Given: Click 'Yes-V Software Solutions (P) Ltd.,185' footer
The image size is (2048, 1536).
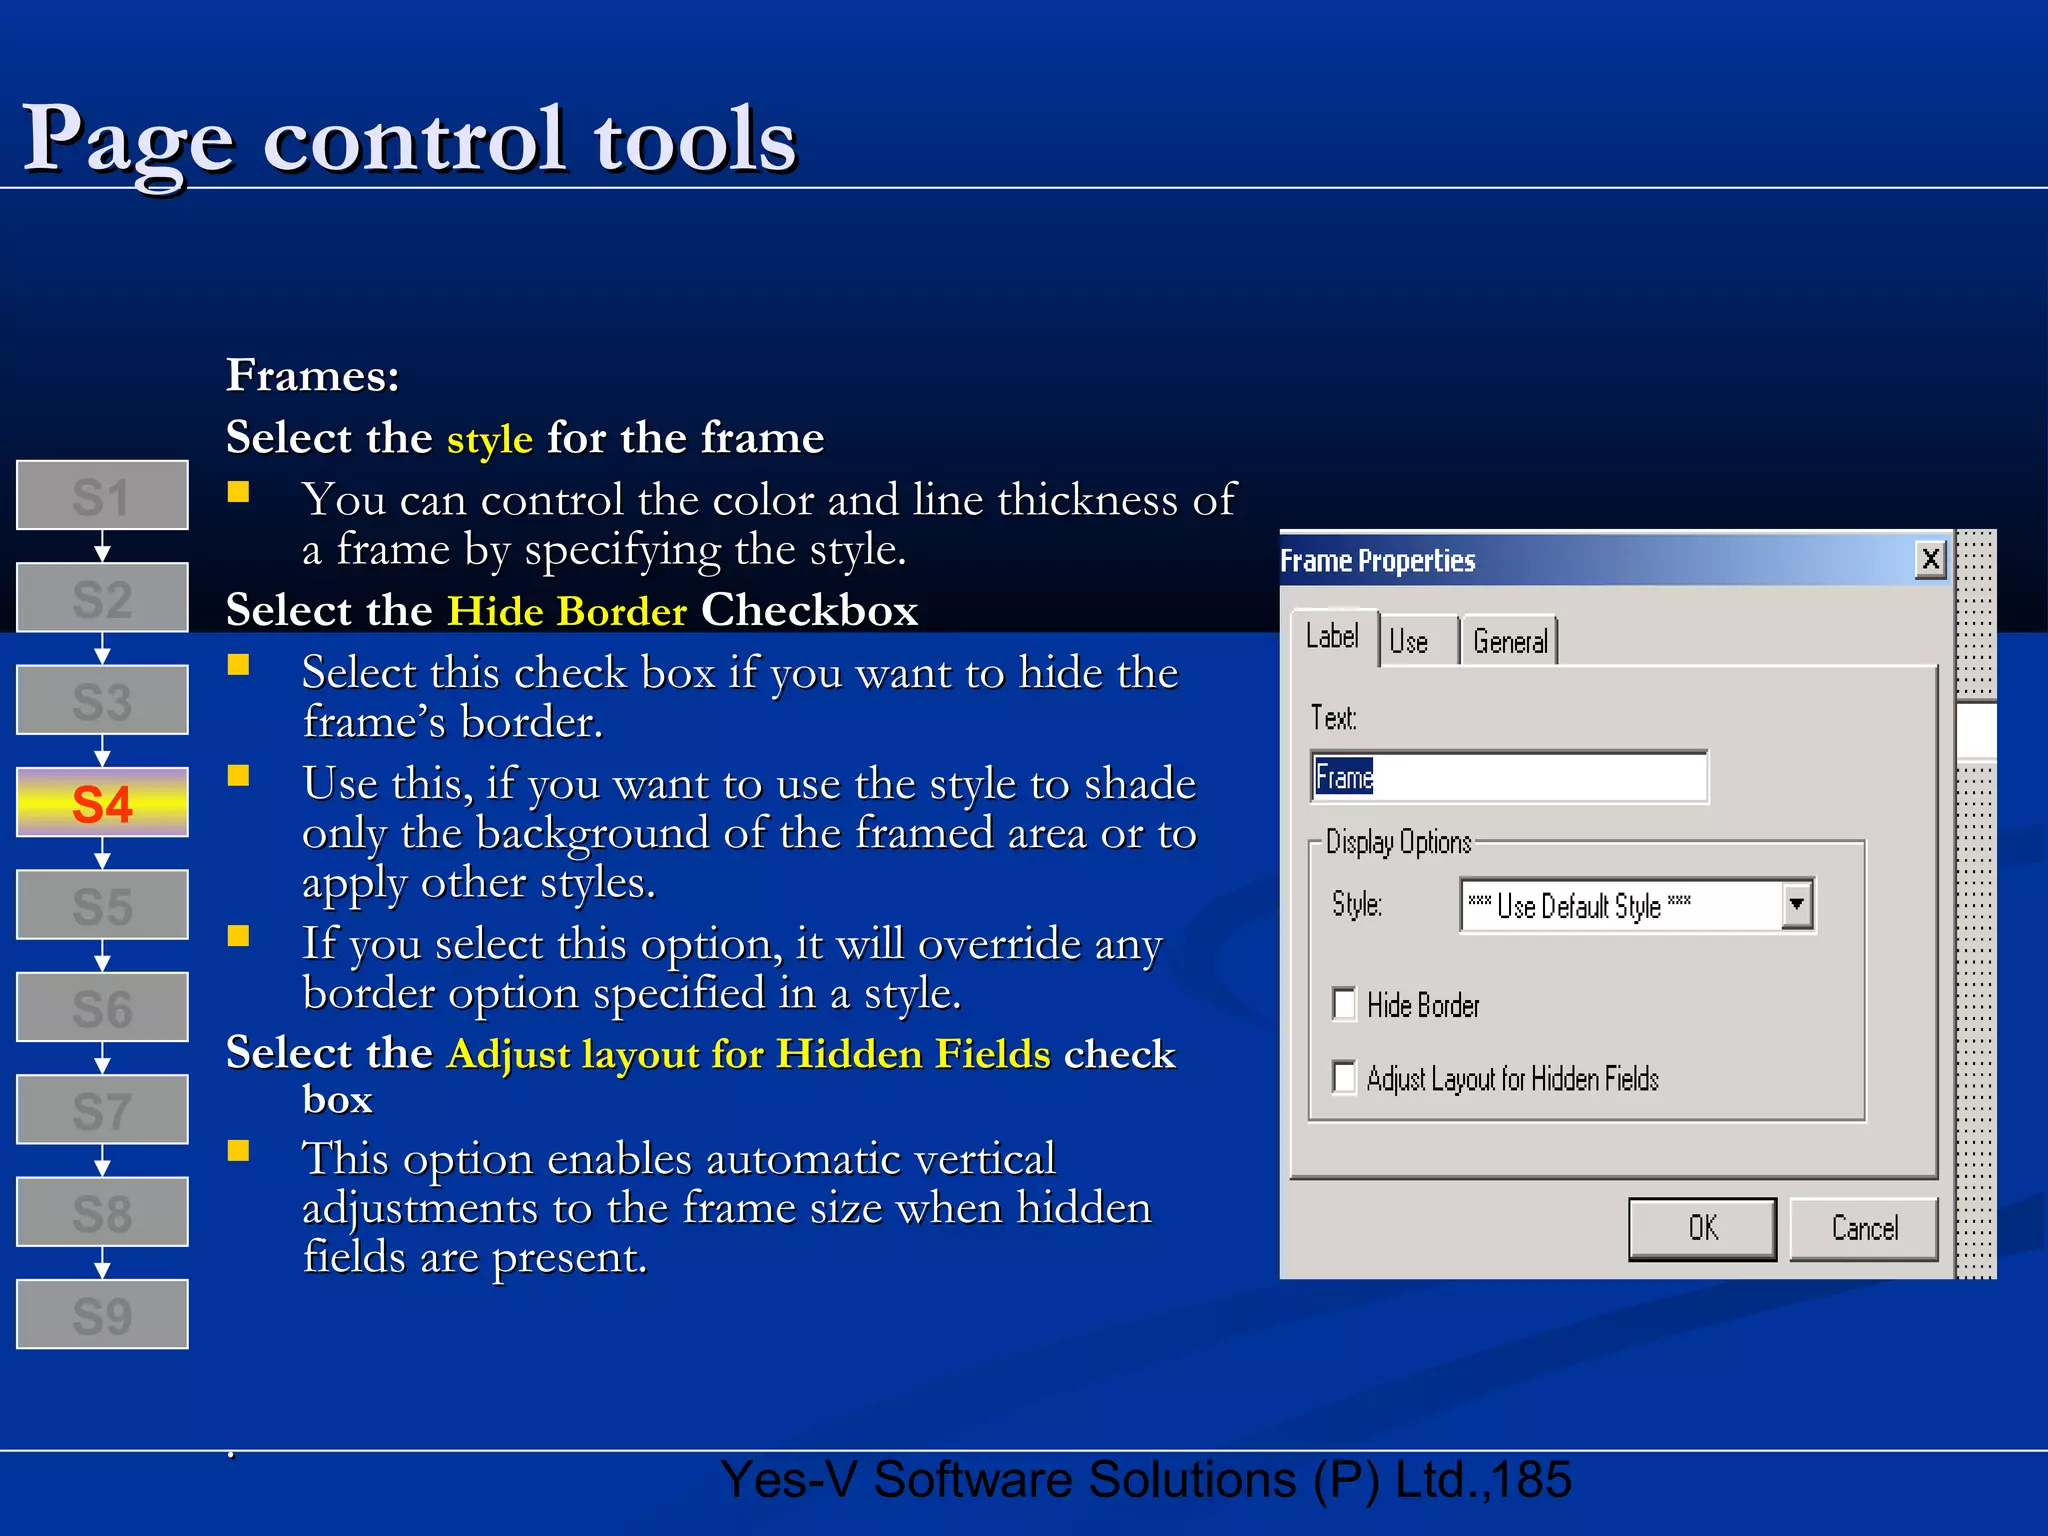Looking at the screenshot, I should tap(1145, 1479).
